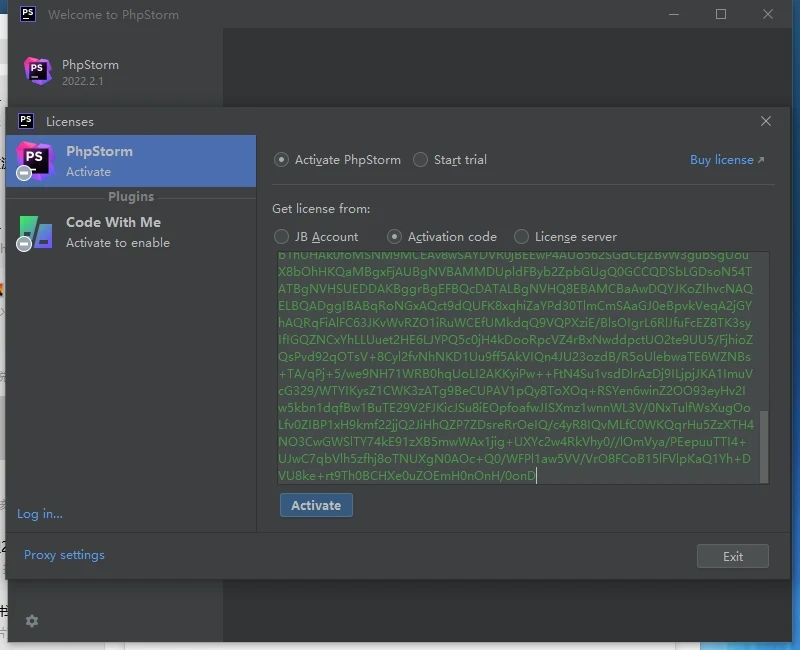Click PS icon in Licenses dialog title
The image size is (800, 650).
pyautogui.click(x=26, y=121)
